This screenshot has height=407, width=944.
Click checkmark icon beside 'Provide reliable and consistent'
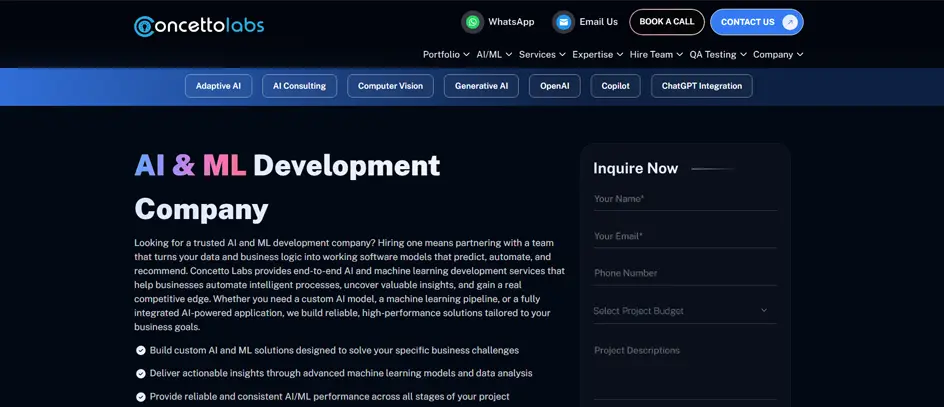coord(141,397)
